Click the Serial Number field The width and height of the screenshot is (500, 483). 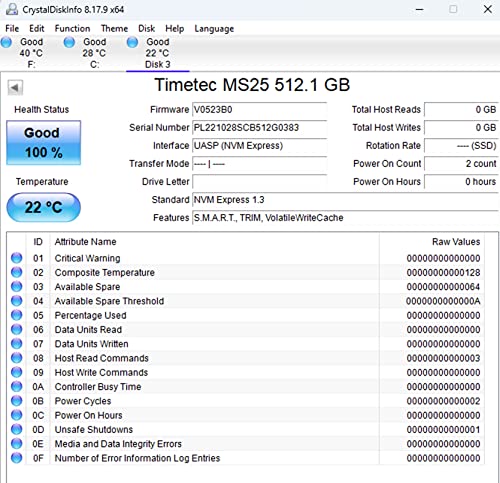point(259,128)
